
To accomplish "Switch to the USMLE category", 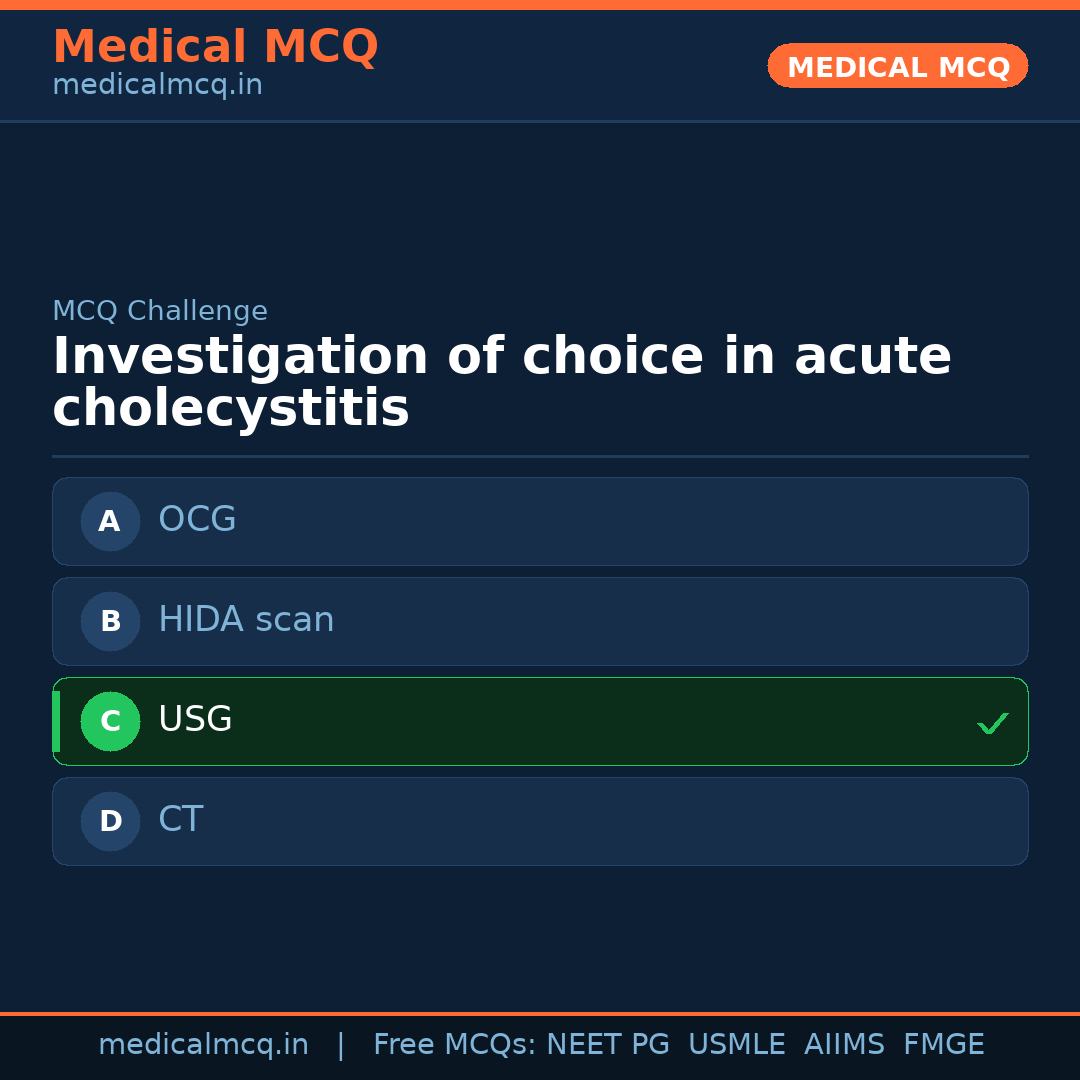I will coord(737,1044).
